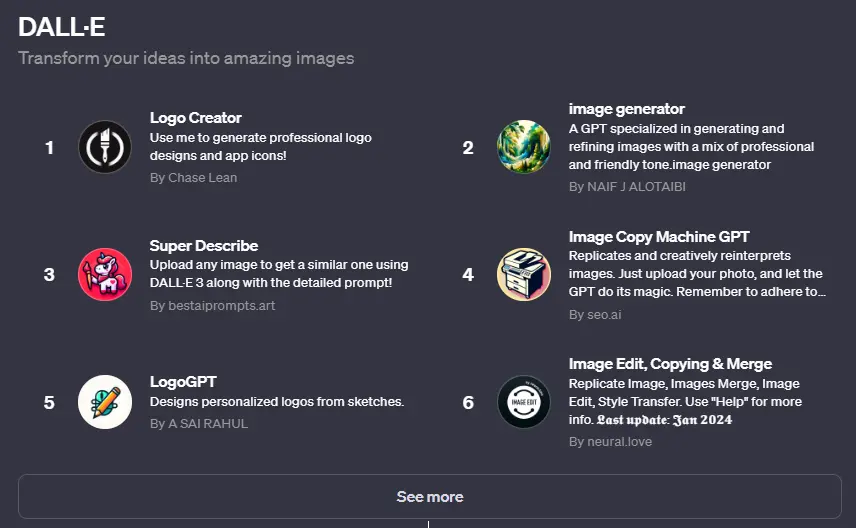Open the image generator forest avatar

pyautogui.click(x=524, y=147)
